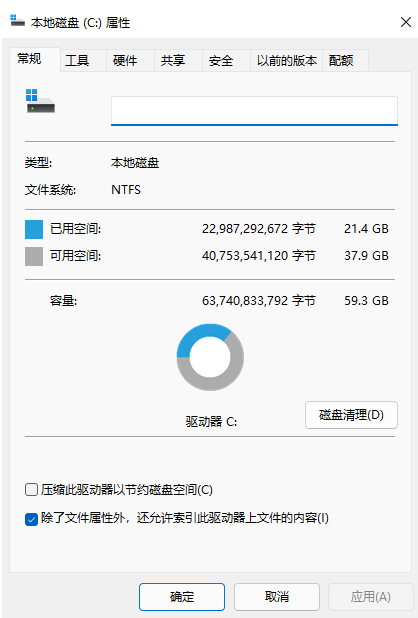Screen dimensions: 418x618
Task: Click the 确定 button
Action: (x=182, y=597)
